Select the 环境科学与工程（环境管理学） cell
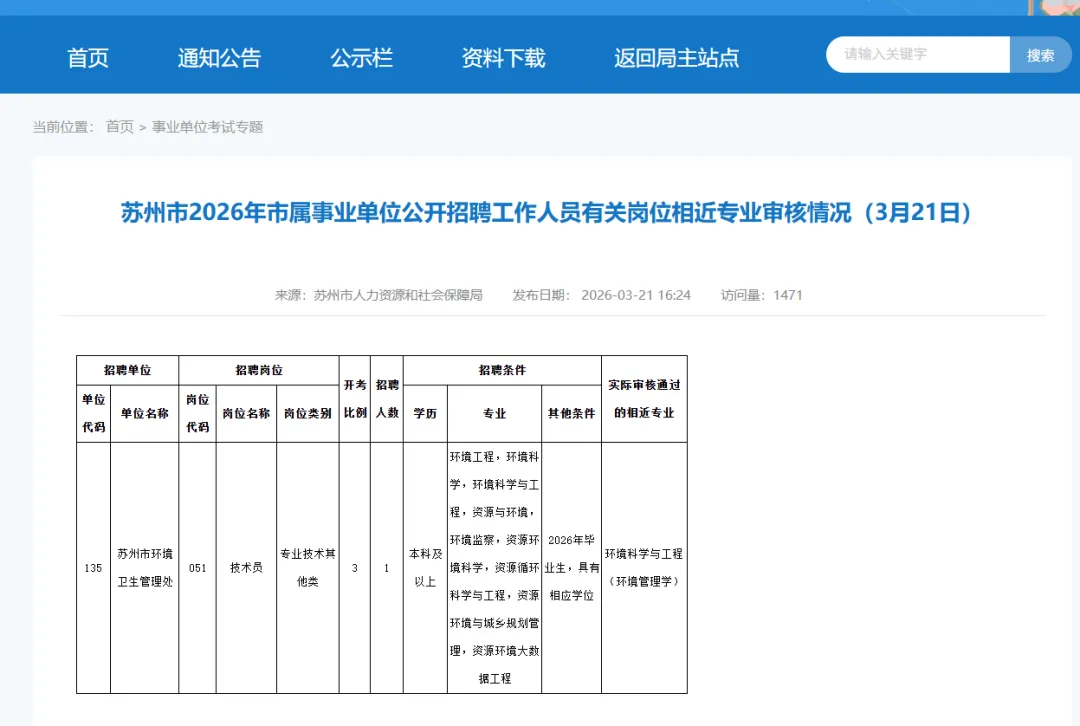The width and height of the screenshot is (1080, 726). pos(644,568)
